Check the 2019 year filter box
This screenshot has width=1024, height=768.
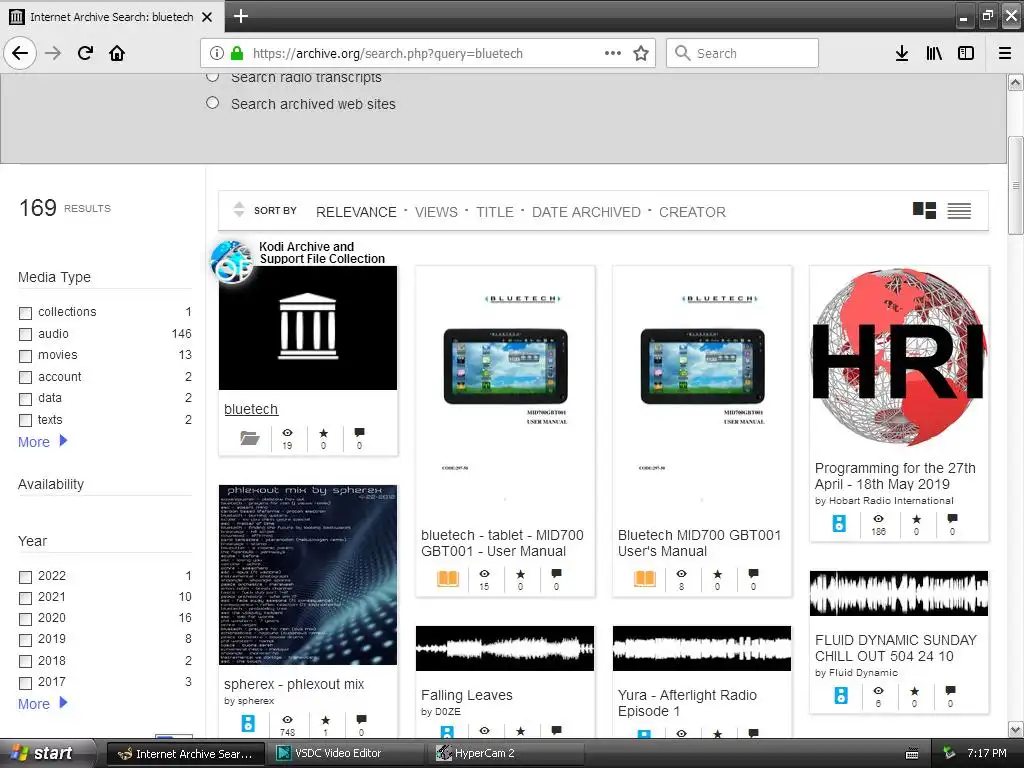coord(25,640)
